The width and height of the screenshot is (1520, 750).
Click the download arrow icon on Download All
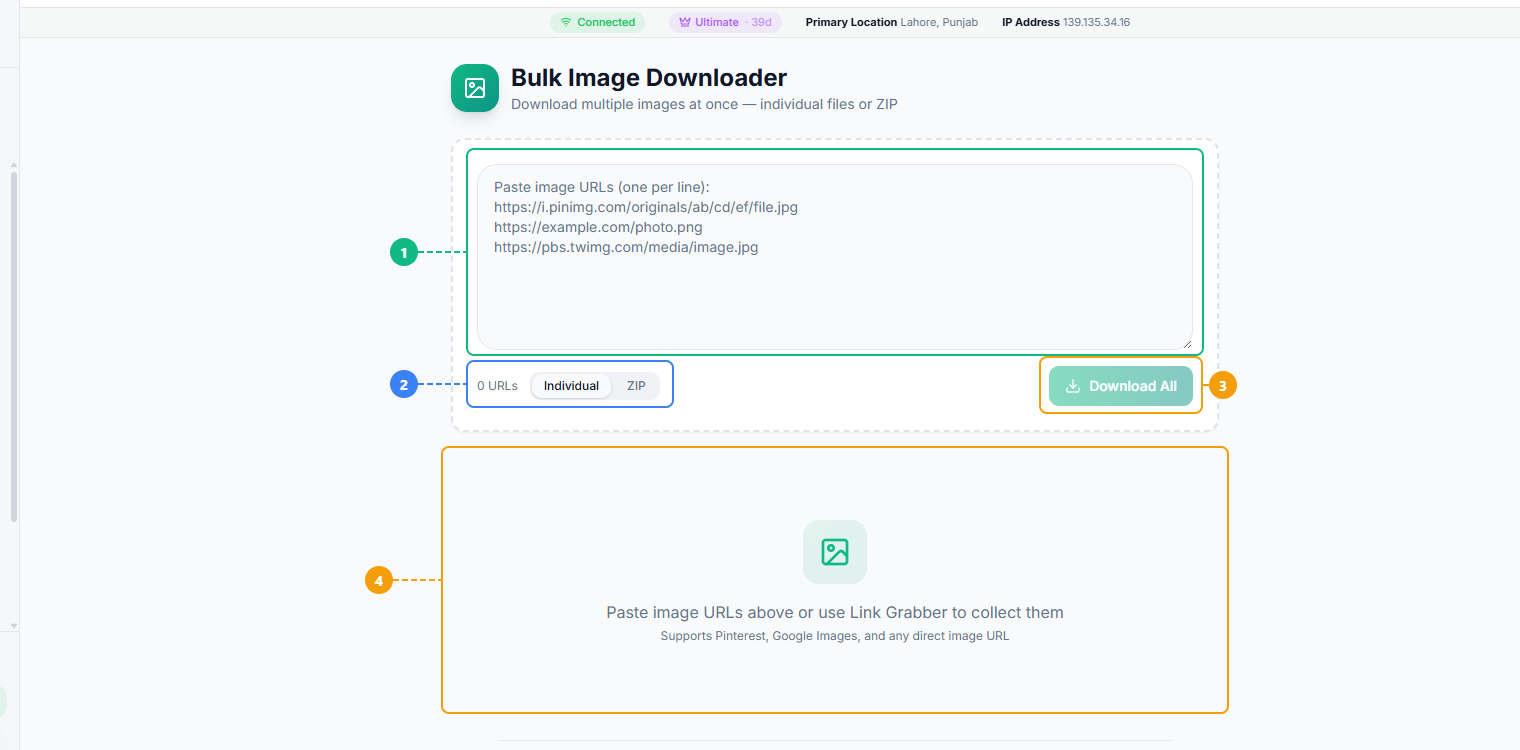pyautogui.click(x=1073, y=386)
